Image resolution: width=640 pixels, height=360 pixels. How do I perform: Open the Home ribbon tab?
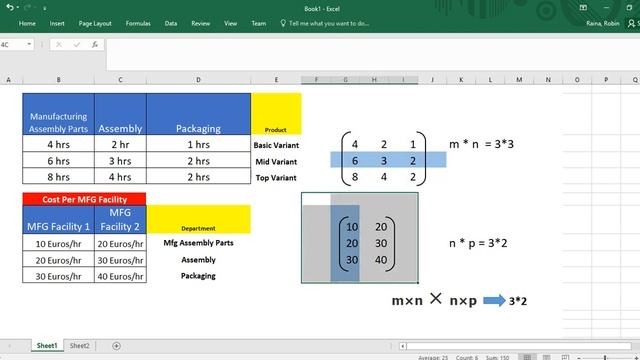[x=27, y=23]
